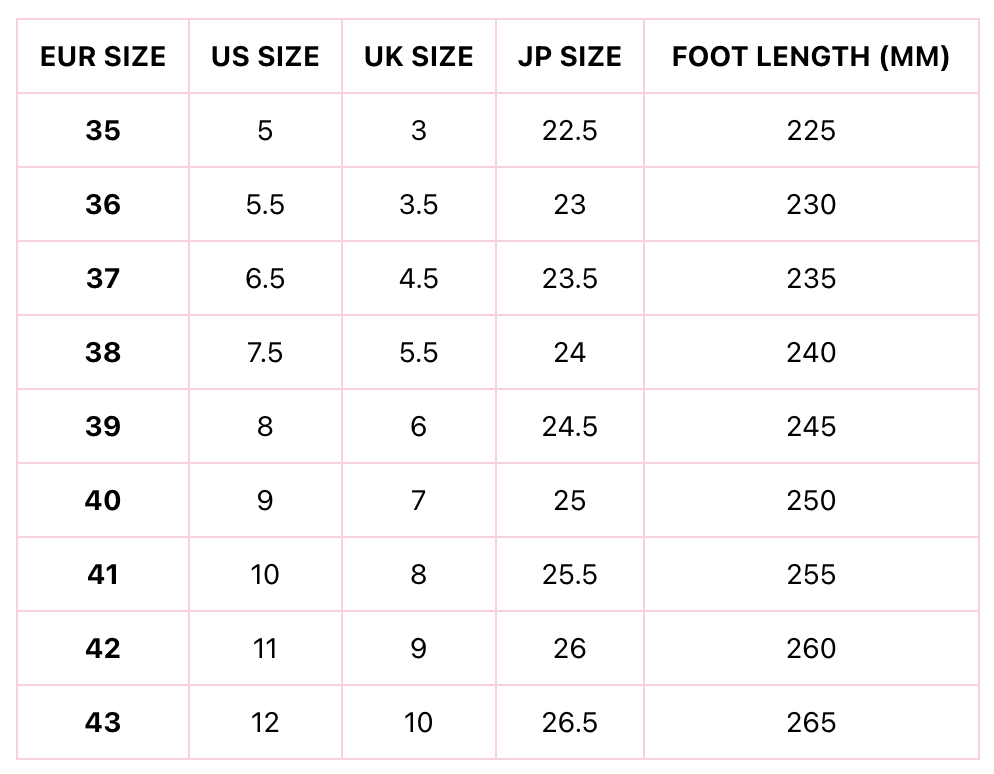Click the EUR SIZE column header
Viewport: 994px width, 774px height.
103,57
